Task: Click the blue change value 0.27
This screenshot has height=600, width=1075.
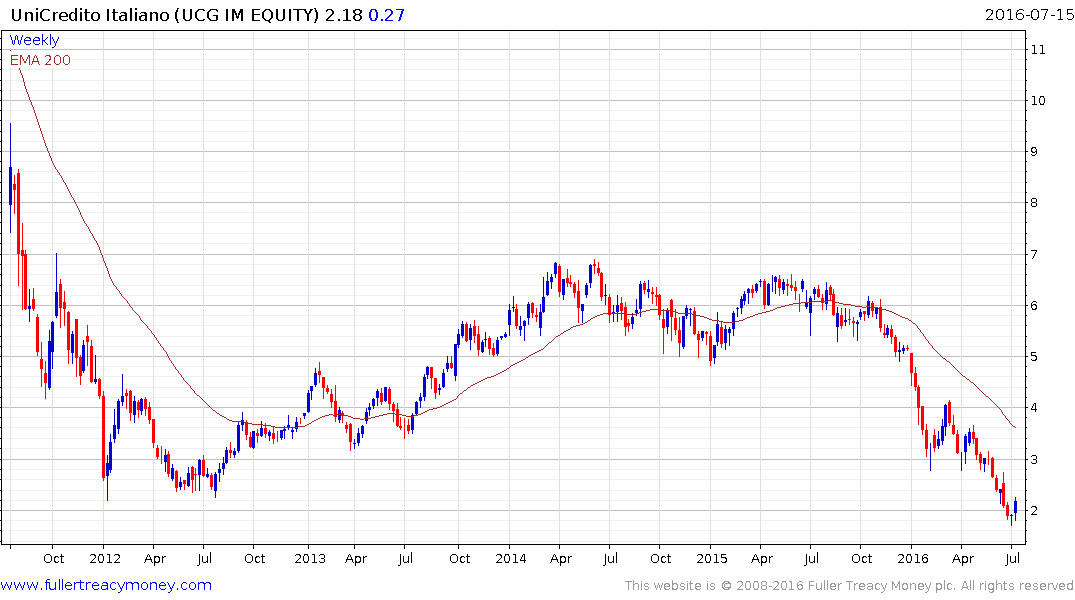Action: click(387, 14)
